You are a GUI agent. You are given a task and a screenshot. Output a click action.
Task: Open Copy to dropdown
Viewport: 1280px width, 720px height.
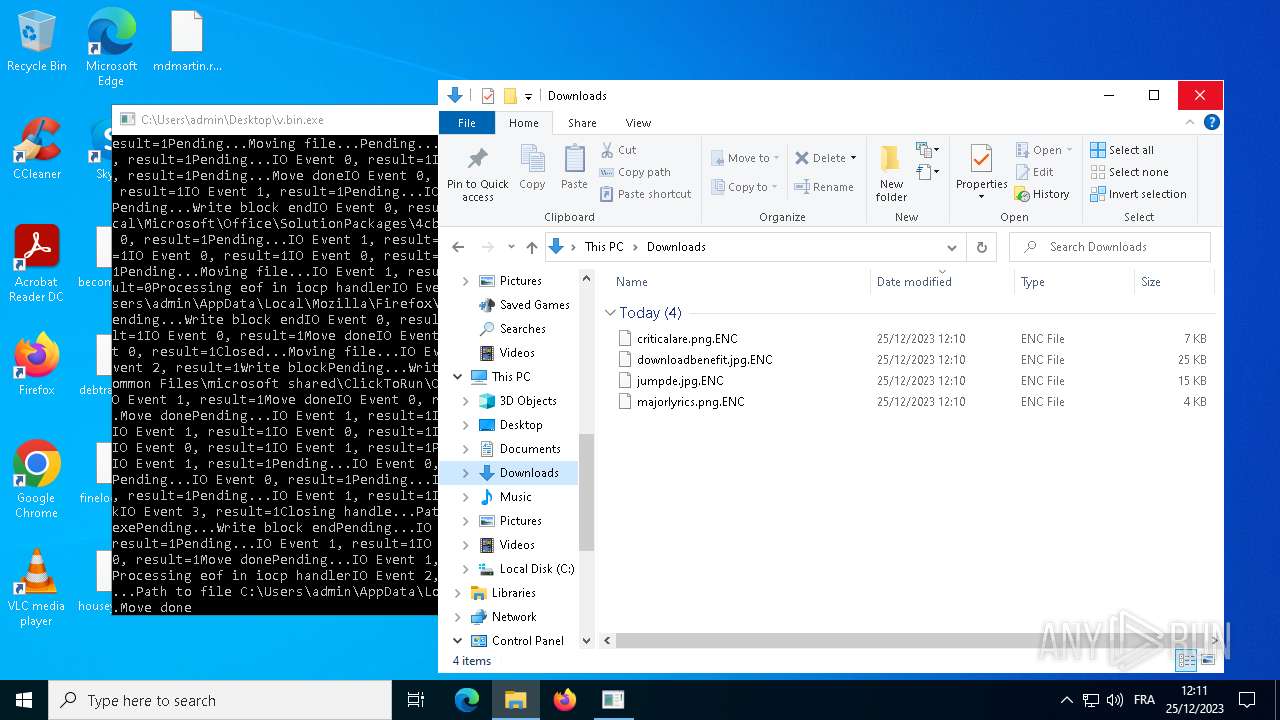745,187
